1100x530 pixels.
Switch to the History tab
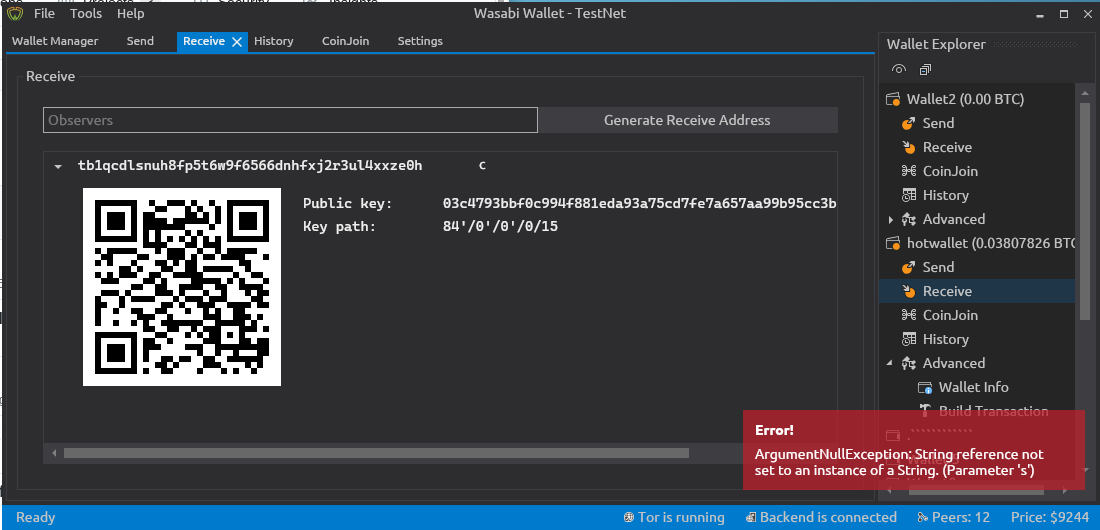pyautogui.click(x=274, y=41)
